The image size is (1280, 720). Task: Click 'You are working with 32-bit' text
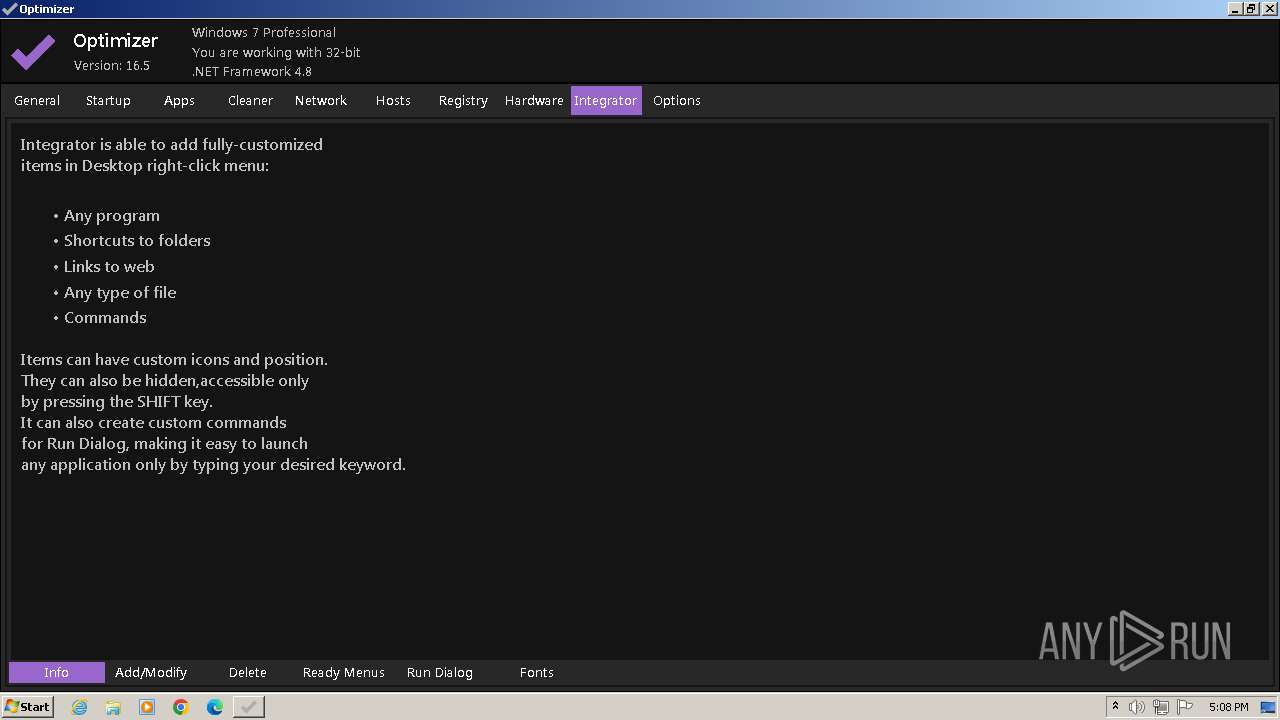click(276, 52)
